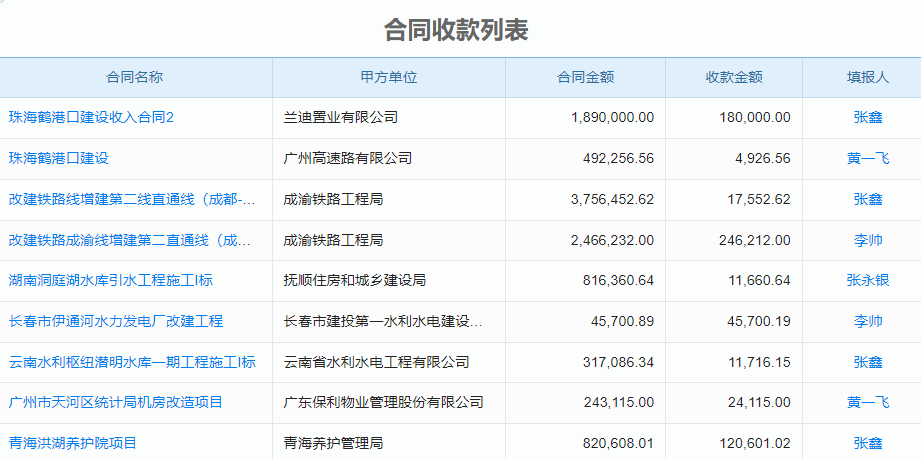Open the 湖南洞庭湖水库引水工程施工I标 contract
The width and height of the screenshot is (921, 459).
pyautogui.click(x=111, y=280)
